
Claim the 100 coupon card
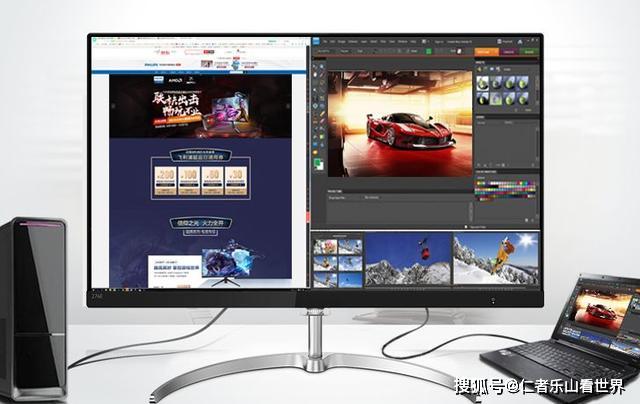pos(189,180)
